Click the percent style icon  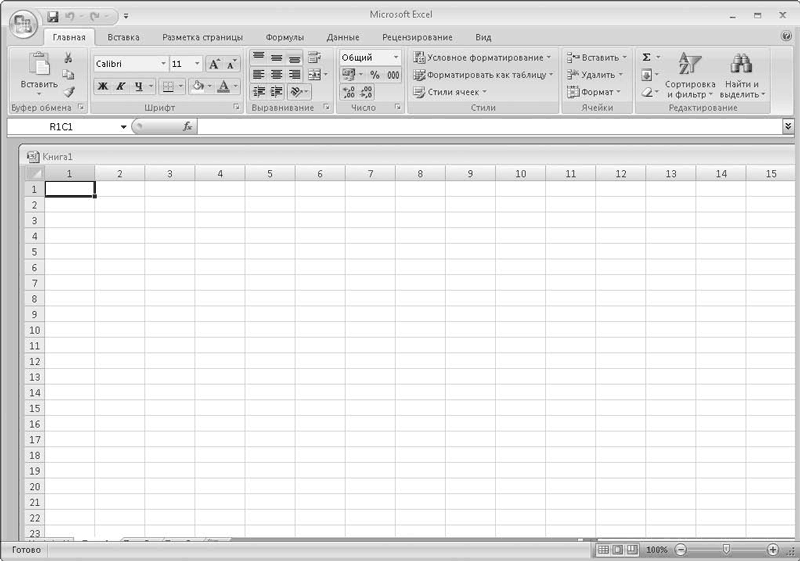pyautogui.click(x=374, y=75)
